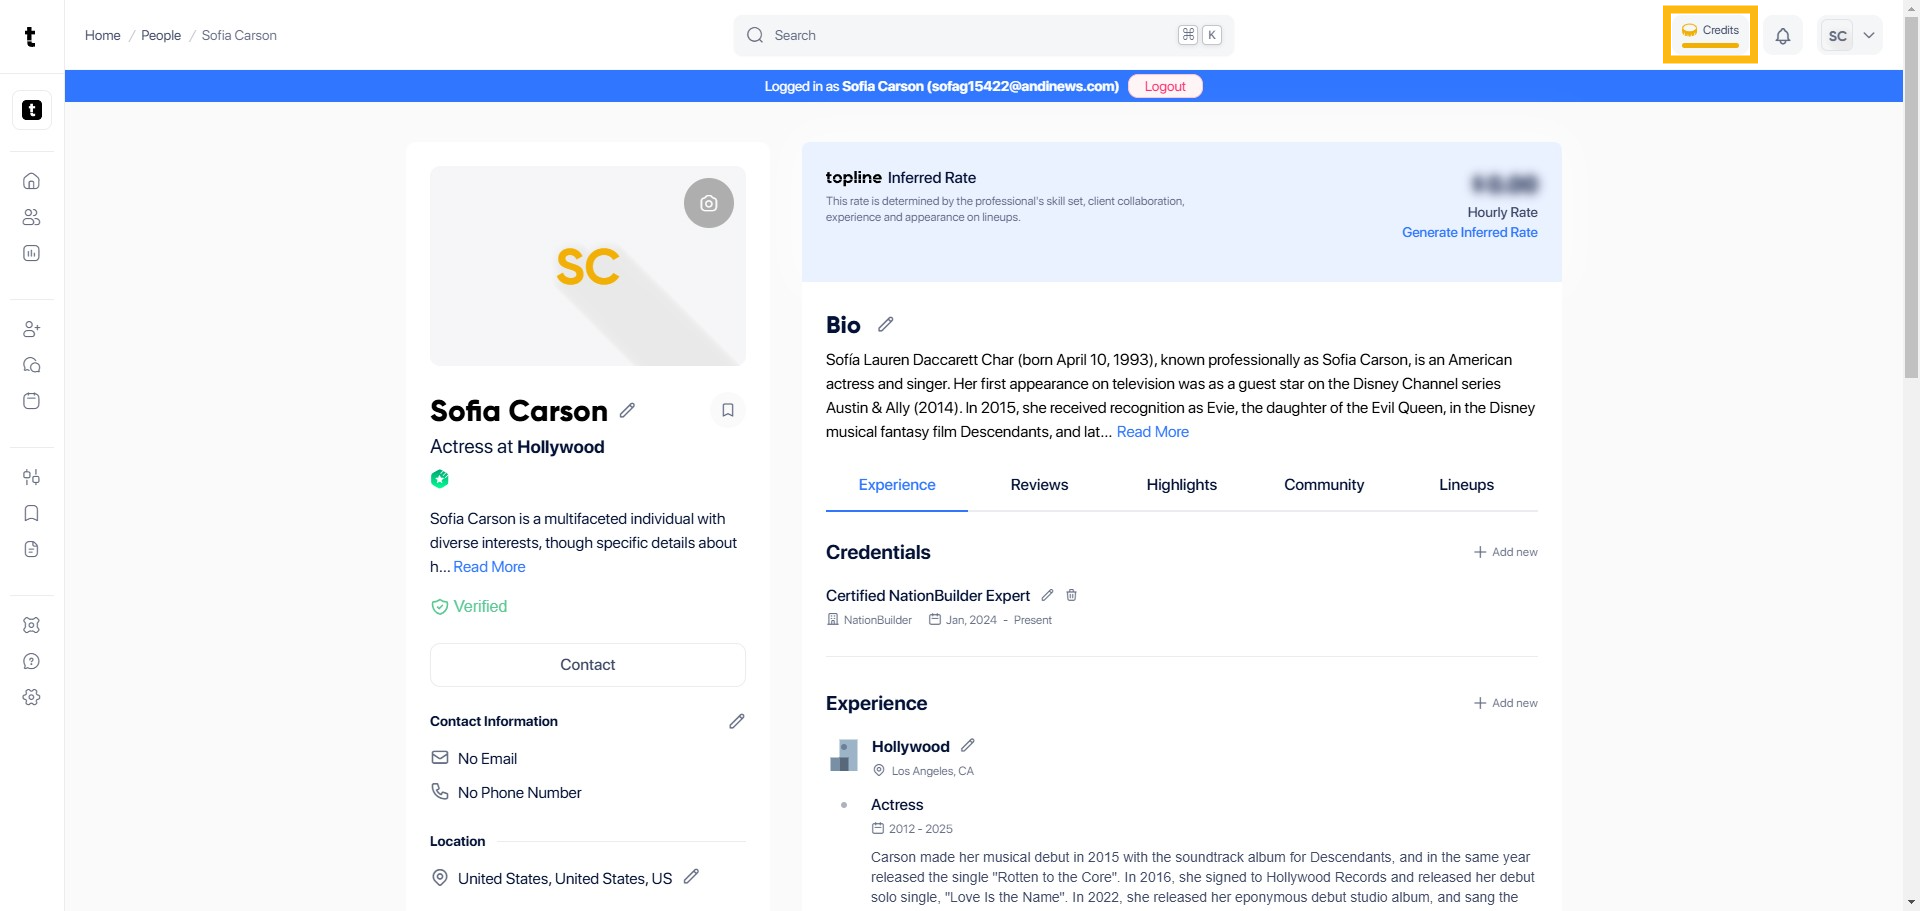Open the notifications bell
Viewport: 1920px width, 911px height.
pyautogui.click(x=1782, y=36)
